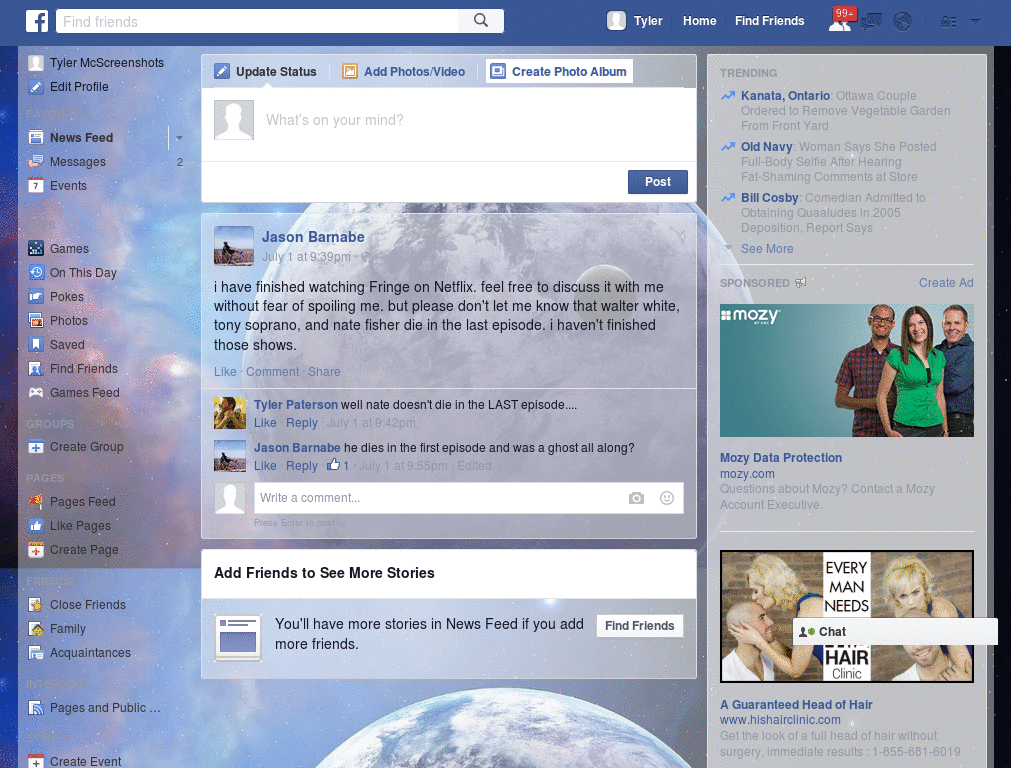Select the Update Status tab
Viewport: 1024px width, 768px height.
(x=266, y=71)
